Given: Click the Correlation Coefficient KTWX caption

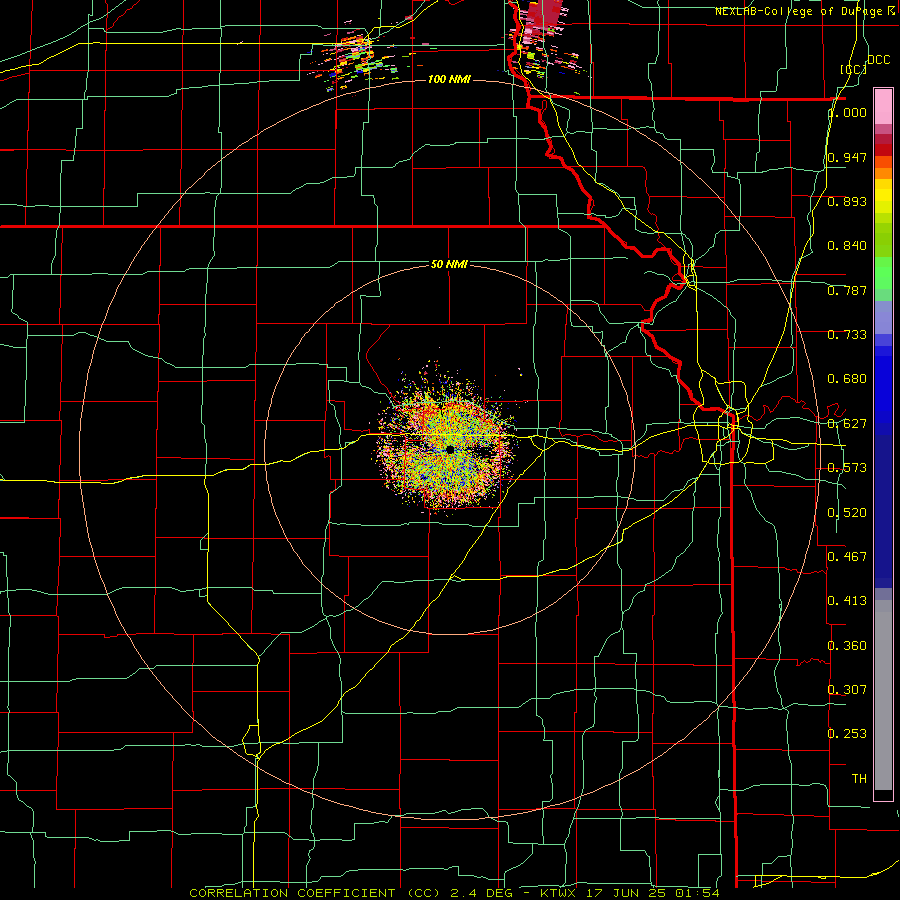Looking at the screenshot, I should [x=454, y=893].
